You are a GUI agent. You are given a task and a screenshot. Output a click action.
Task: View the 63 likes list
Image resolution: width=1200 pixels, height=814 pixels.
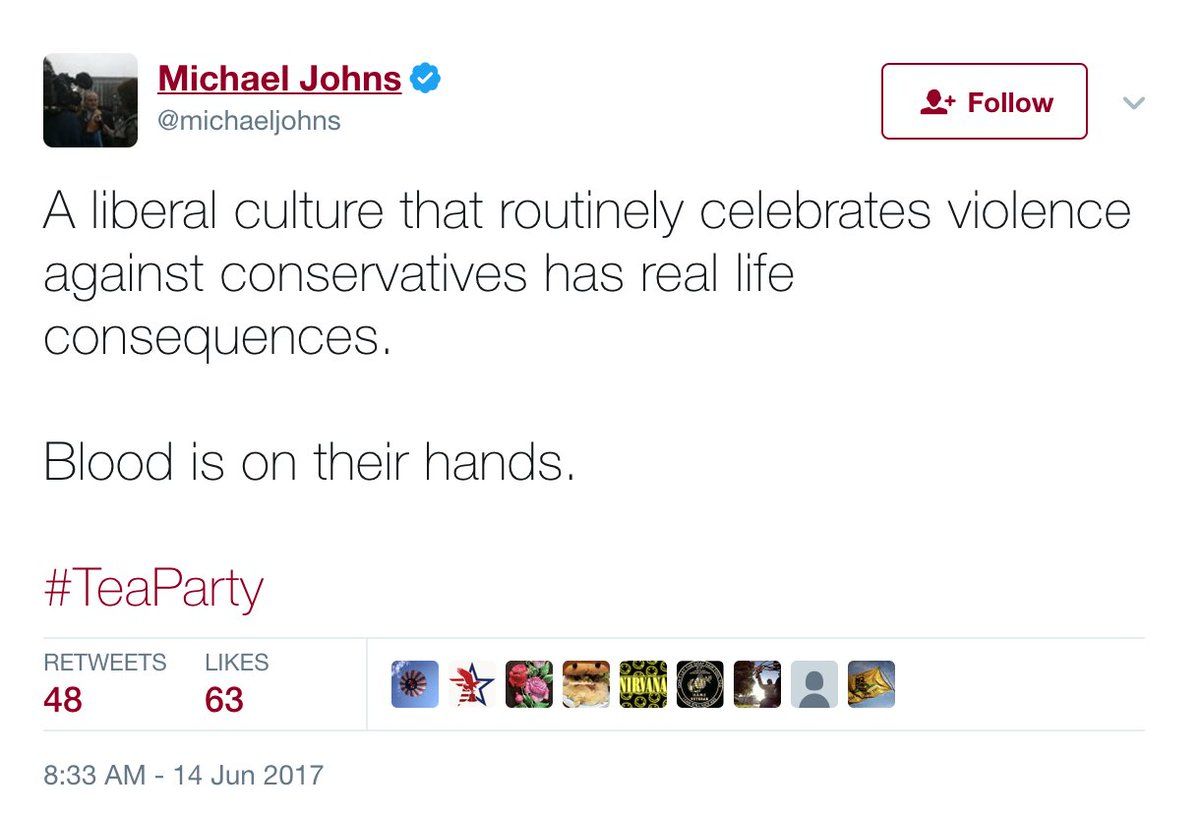224,699
